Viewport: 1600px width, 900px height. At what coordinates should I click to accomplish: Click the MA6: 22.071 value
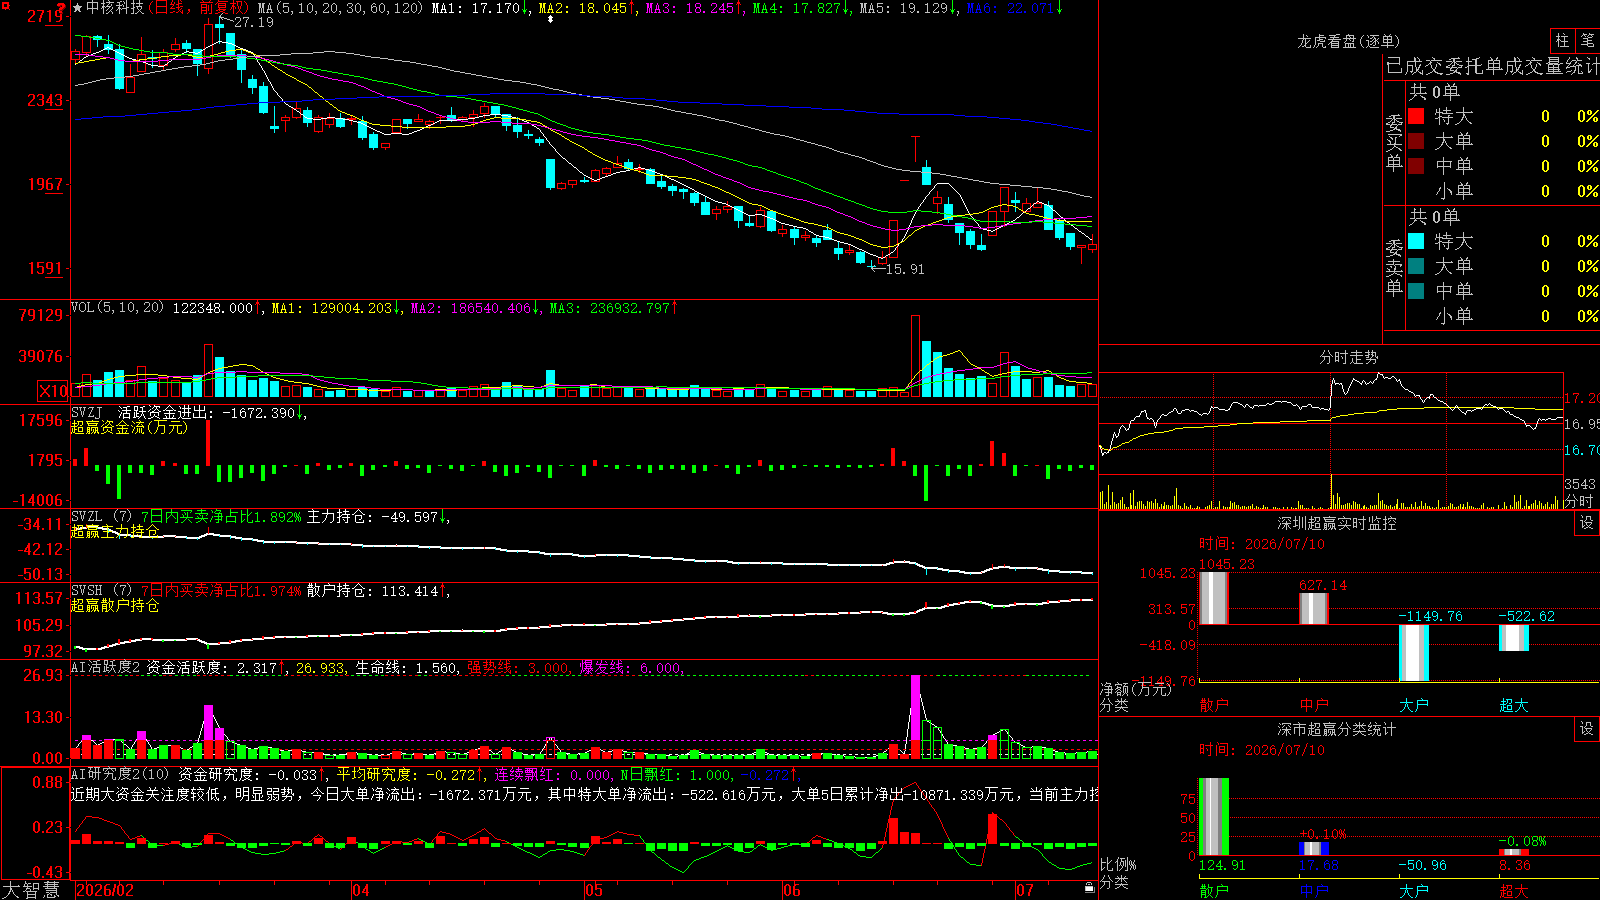tap(1015, 8)
